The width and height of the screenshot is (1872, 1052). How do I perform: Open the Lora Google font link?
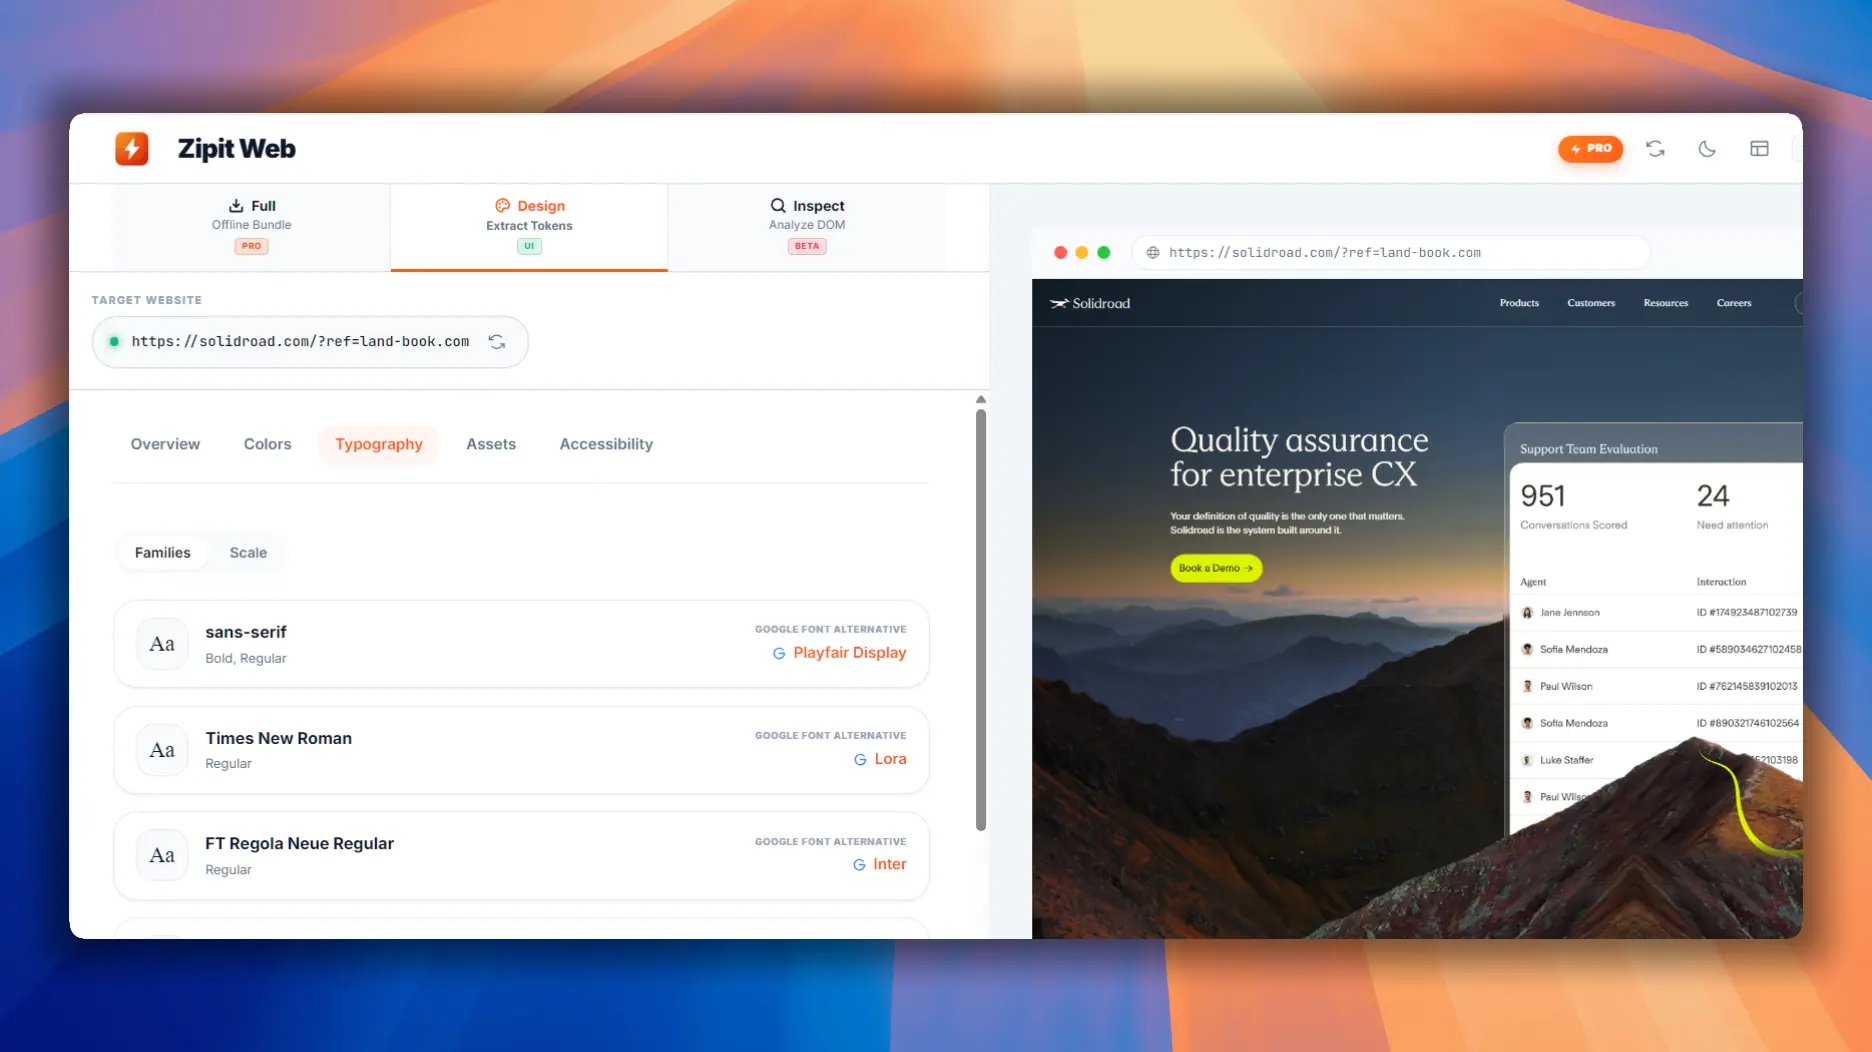(x=890, y=759)
